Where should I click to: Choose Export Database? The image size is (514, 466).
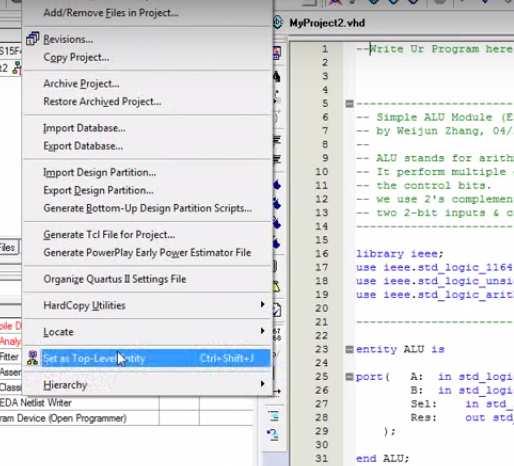point(83,146)
